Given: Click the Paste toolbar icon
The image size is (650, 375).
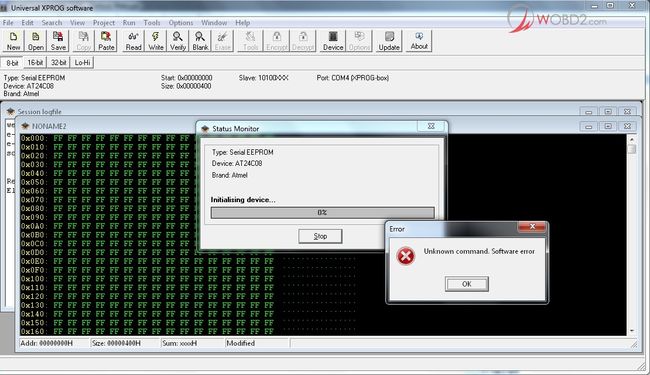Looking at the screenshot, I should 106,41.
